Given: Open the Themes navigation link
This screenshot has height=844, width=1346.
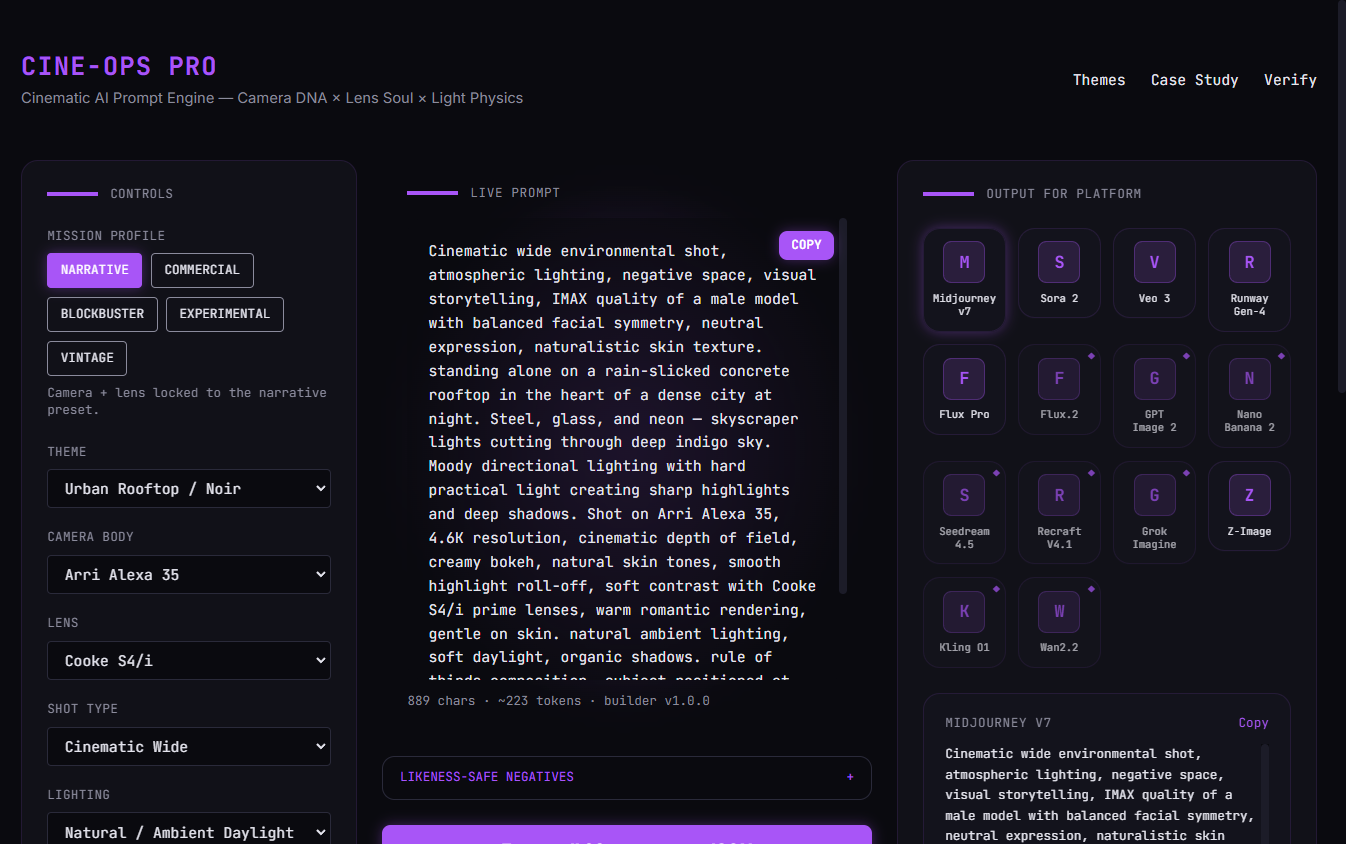Looking at the screenshot, I should pos(1099,80).
